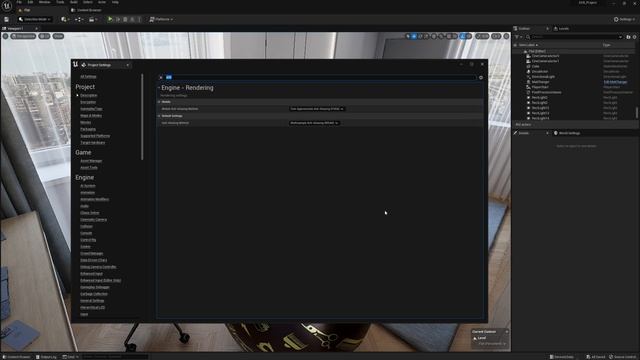Open the Help menu
Screen dimensions: 640x360
click(115, 2)
